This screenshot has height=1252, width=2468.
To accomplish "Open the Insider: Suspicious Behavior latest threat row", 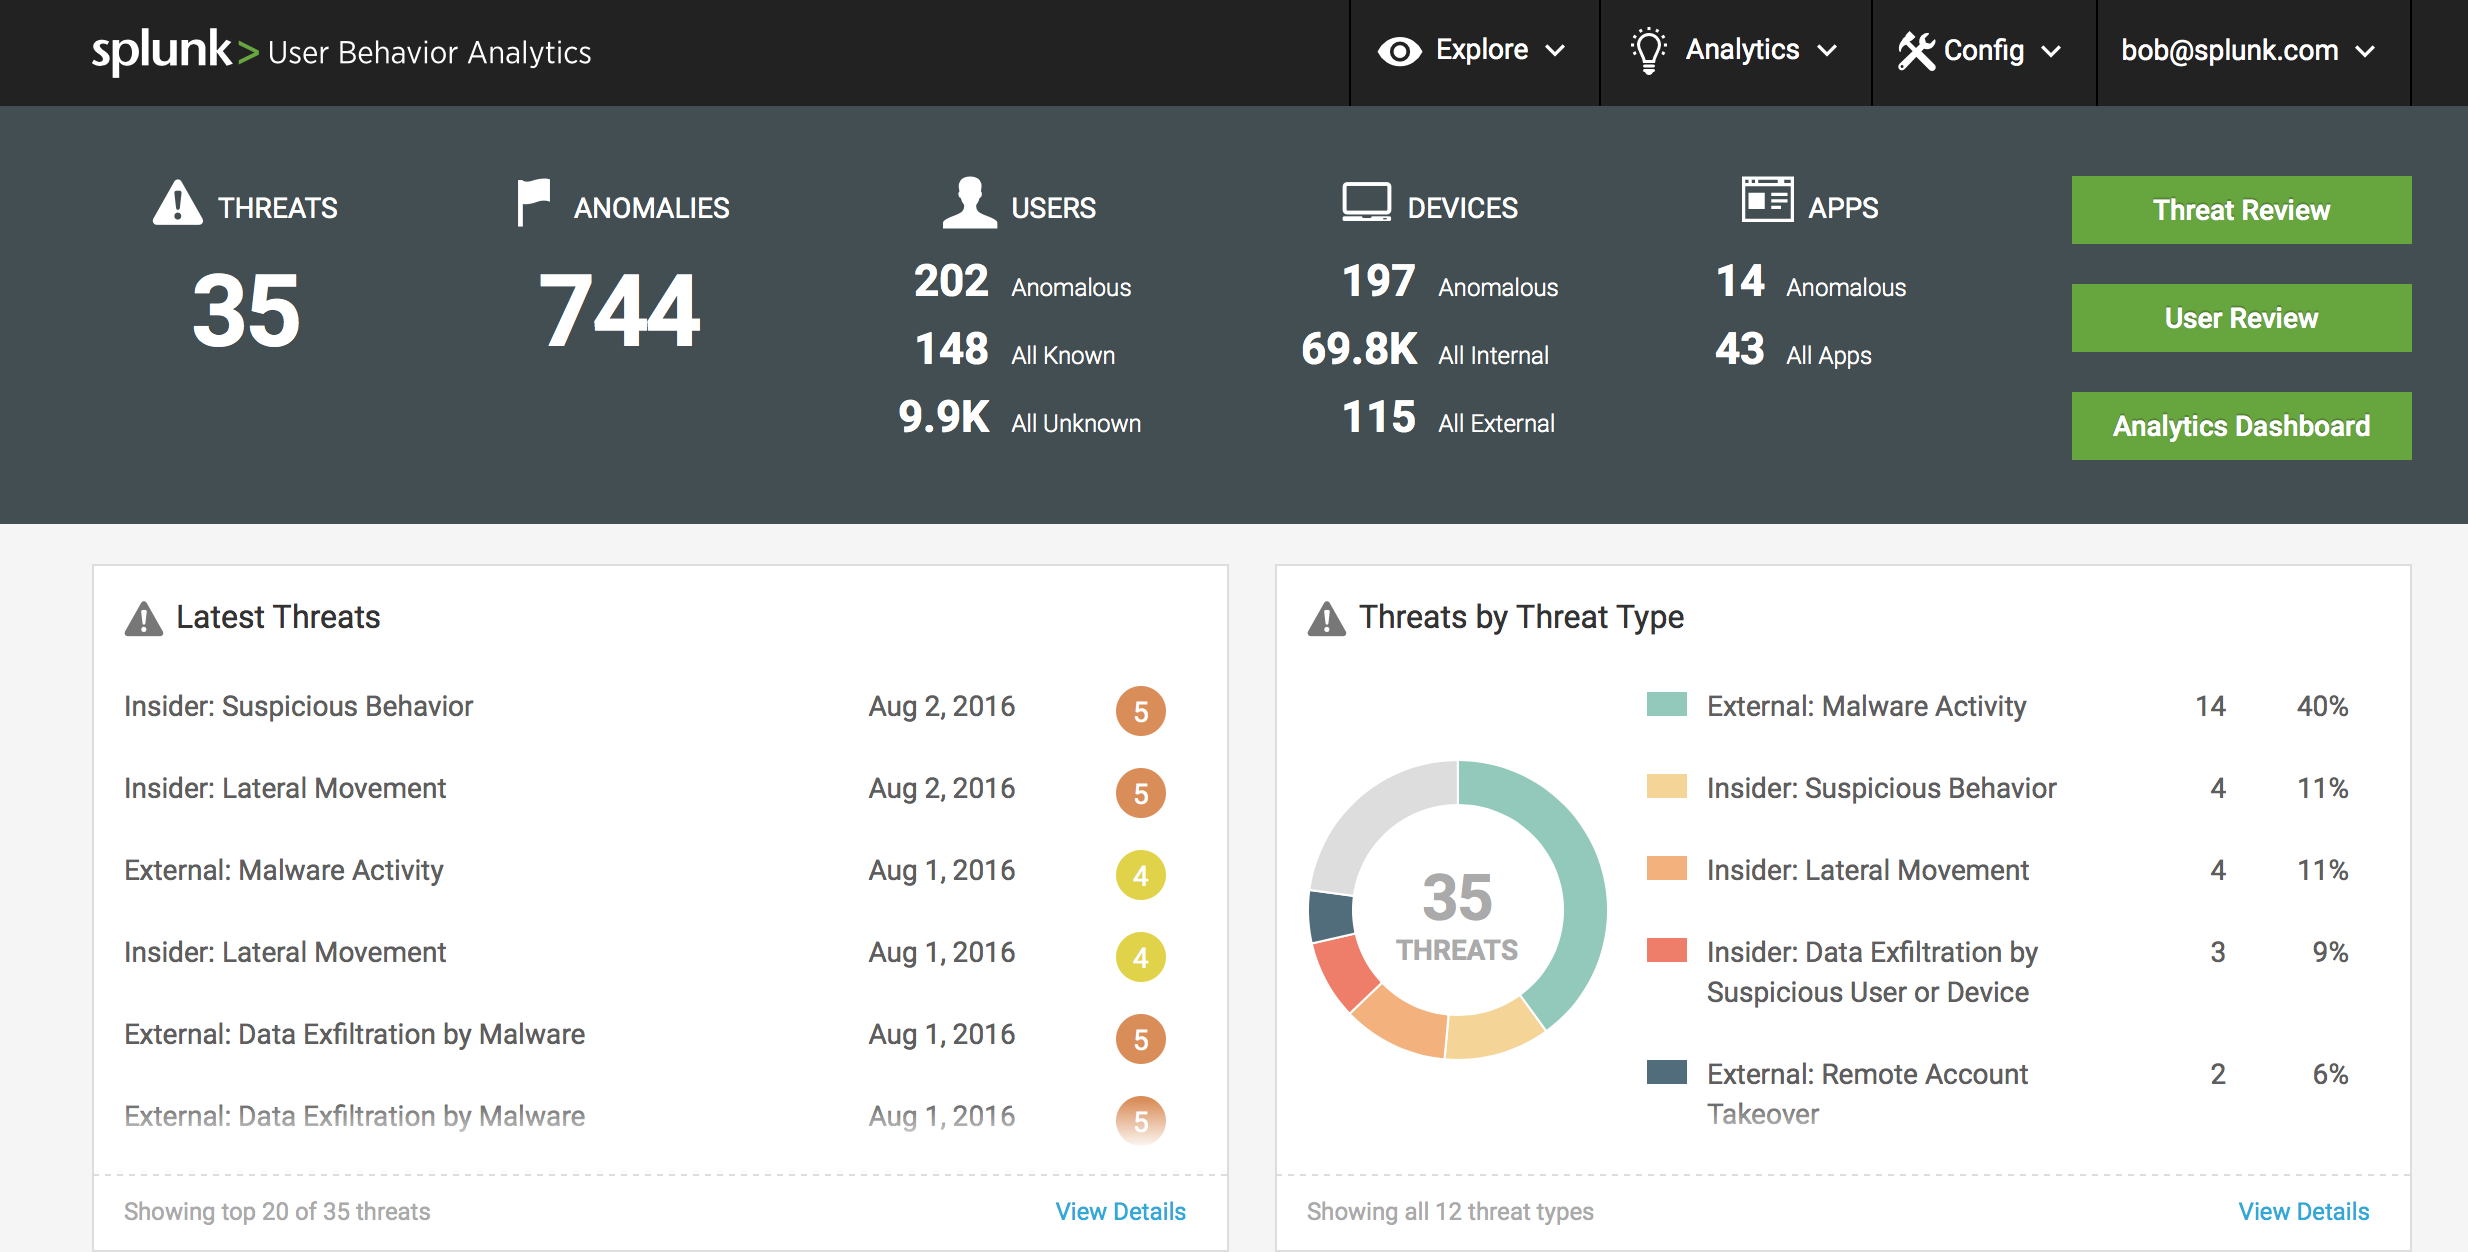I will (x=298, y=706).
